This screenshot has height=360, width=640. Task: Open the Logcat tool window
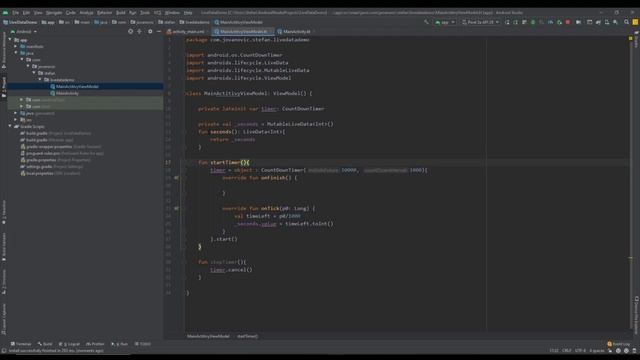(x=69, y=344)
